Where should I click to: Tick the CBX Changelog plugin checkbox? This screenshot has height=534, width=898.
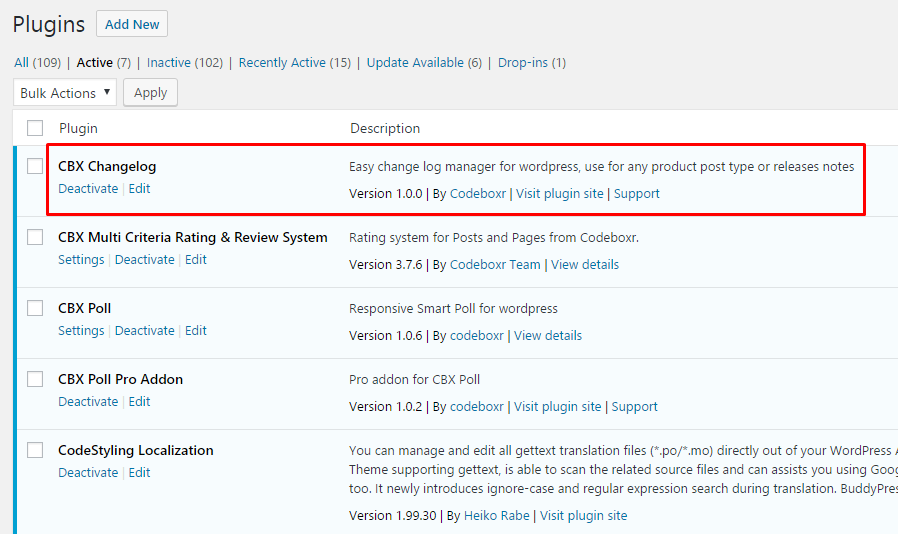[35, 166]
